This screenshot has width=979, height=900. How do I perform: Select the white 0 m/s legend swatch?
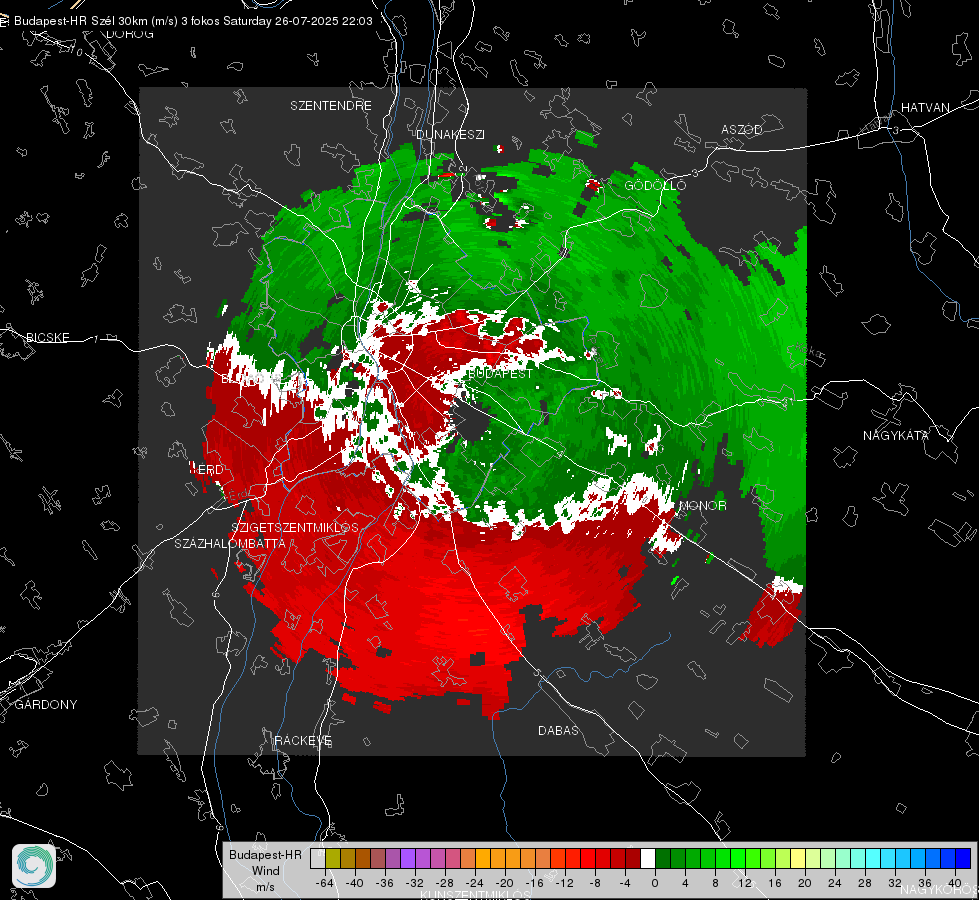click(x=648, y=858)
